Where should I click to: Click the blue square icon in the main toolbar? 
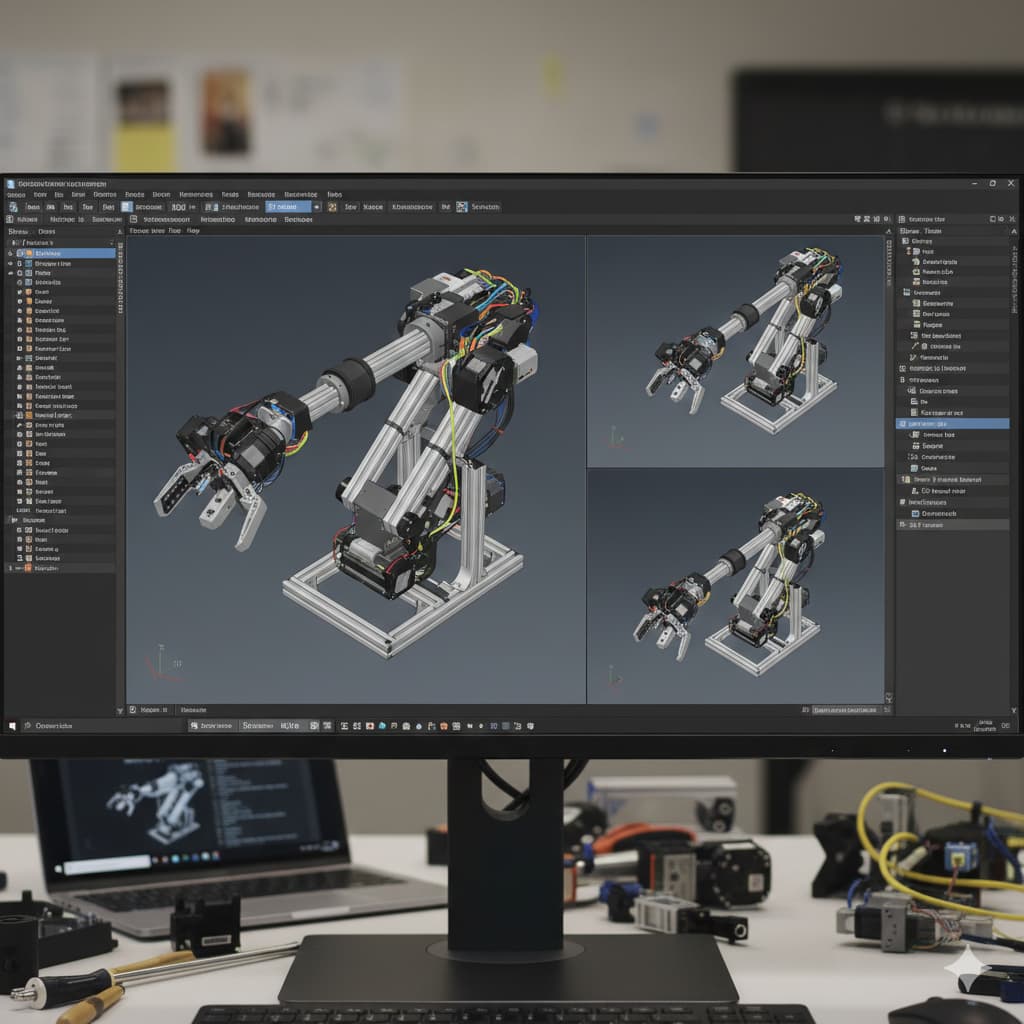click(127, 207)
